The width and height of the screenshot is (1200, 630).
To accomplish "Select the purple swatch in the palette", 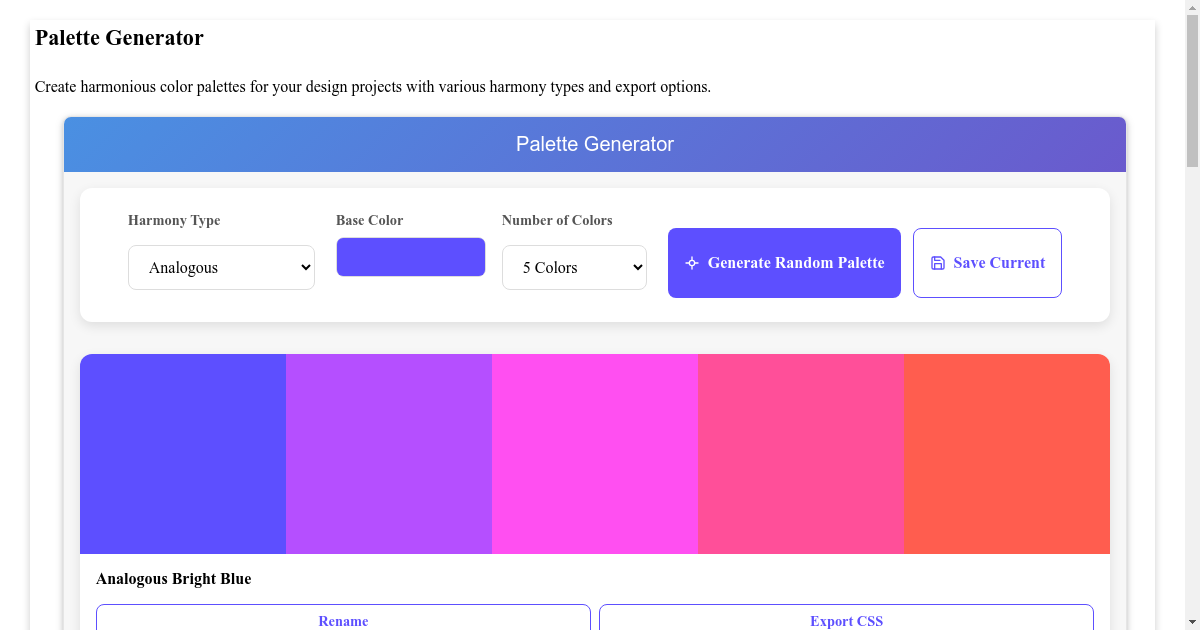I will [389, 453].
